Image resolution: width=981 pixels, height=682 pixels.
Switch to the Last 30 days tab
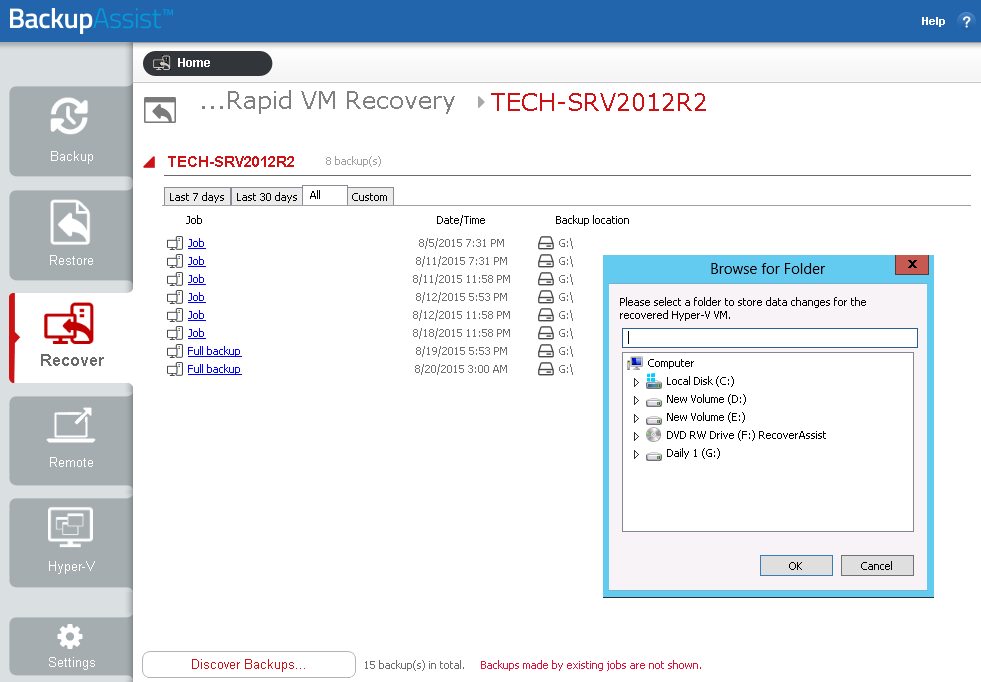coord(267,196)
